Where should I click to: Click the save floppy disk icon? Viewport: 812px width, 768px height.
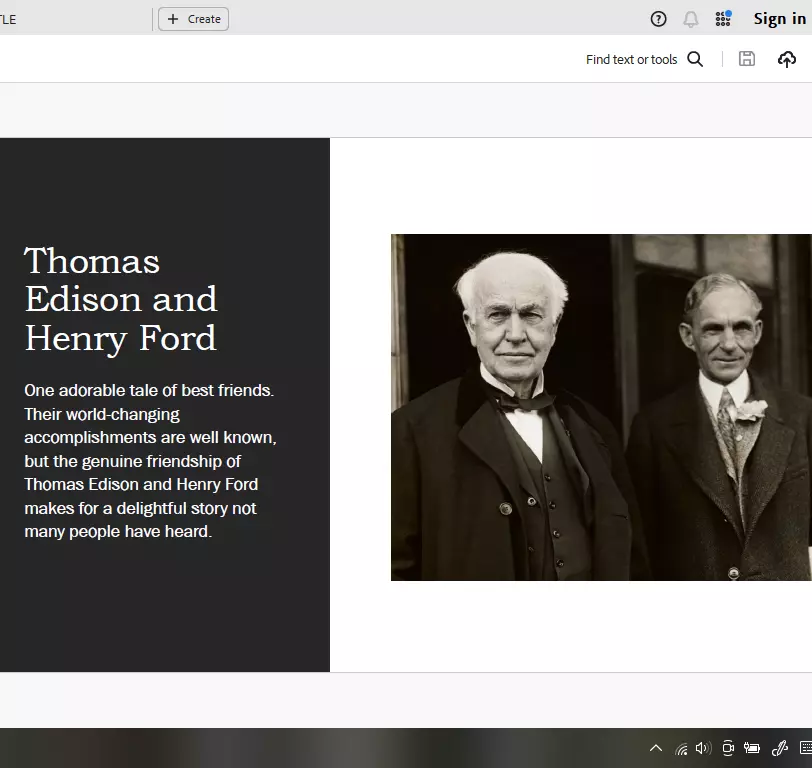746,59
